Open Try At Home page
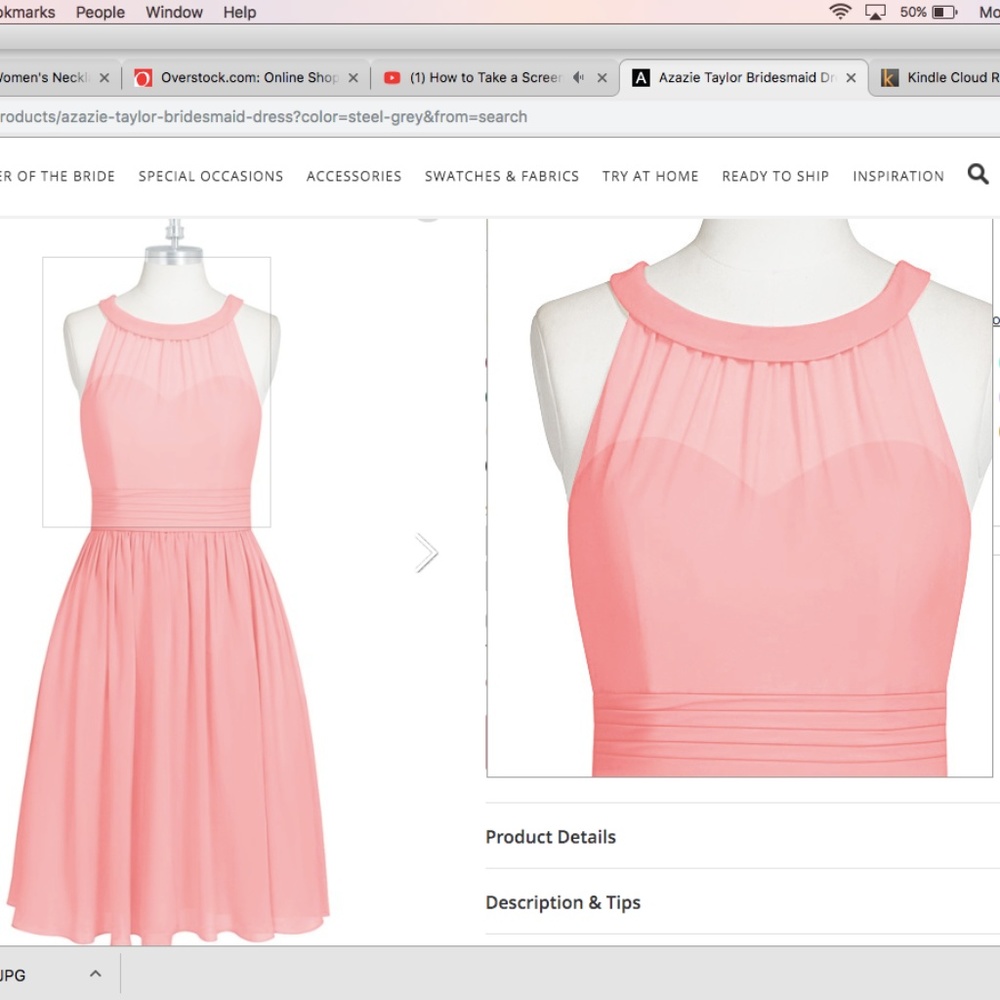This screenshot has width=1000, height=1000. click(x=651, y=176)
